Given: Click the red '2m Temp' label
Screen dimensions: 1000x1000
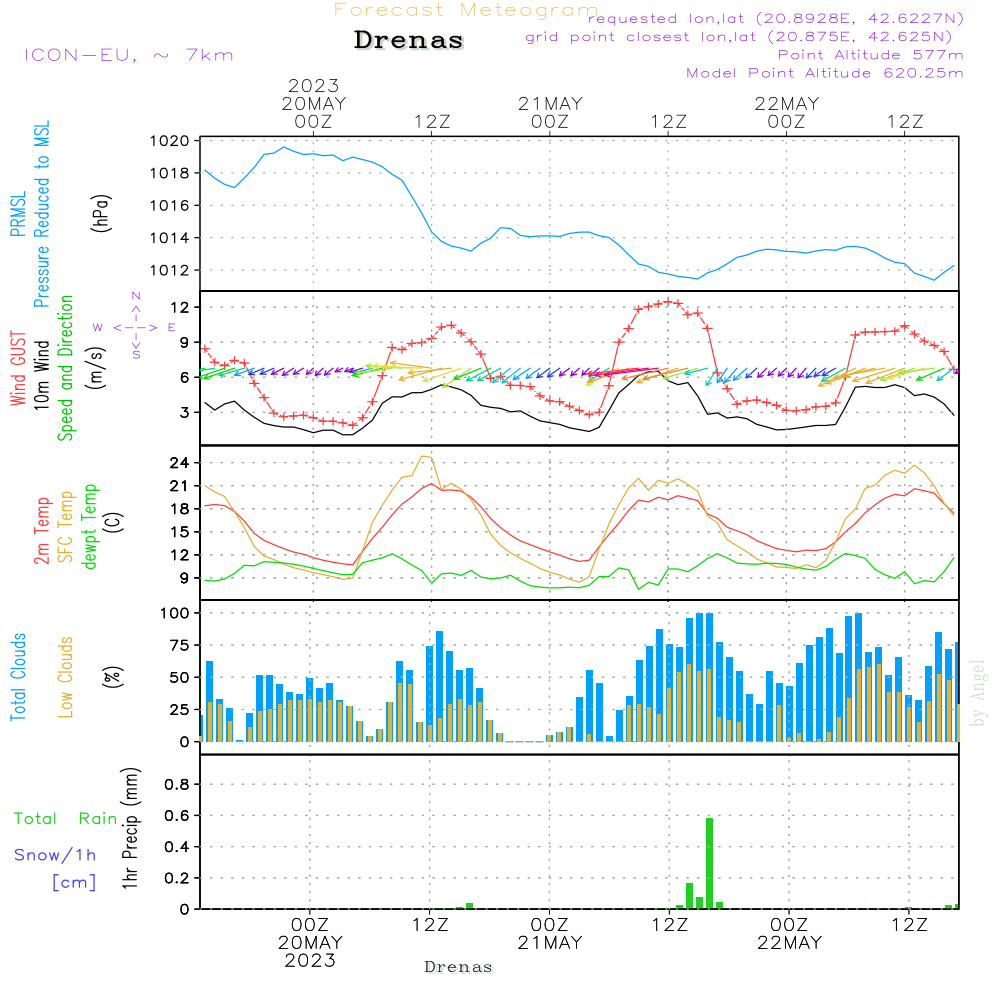Looking at the screenshot, I should 41,531.
